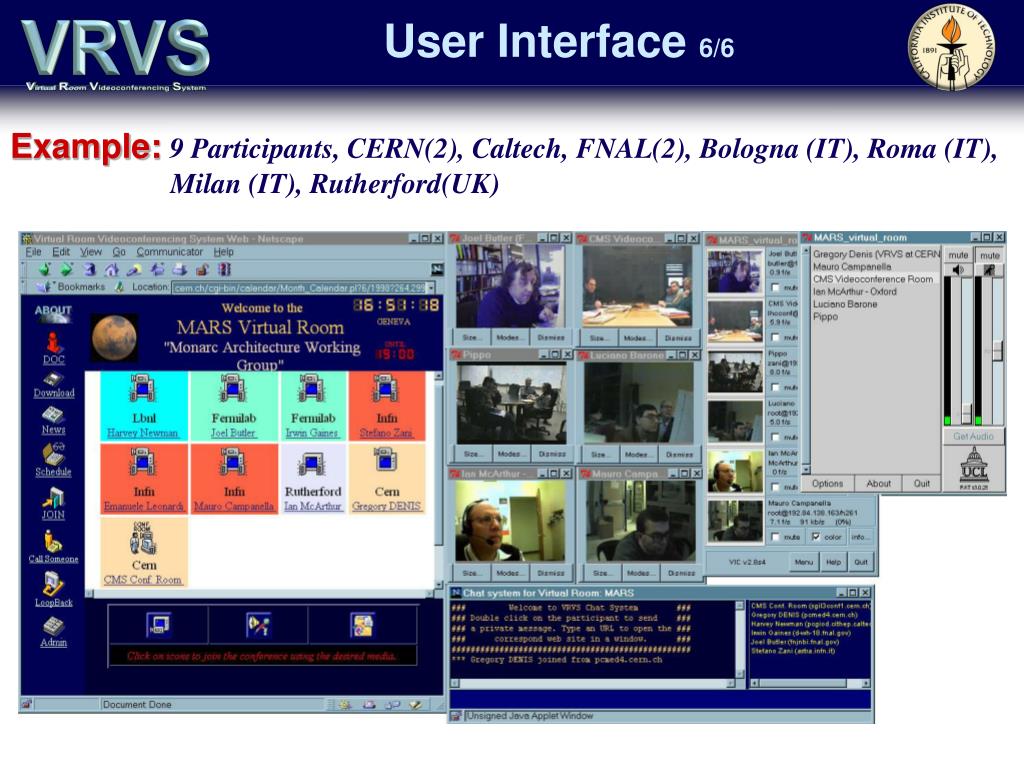Open the Communicator menu in Netscape
This screenshot has width=1024, height=768.
pos(170,252)
